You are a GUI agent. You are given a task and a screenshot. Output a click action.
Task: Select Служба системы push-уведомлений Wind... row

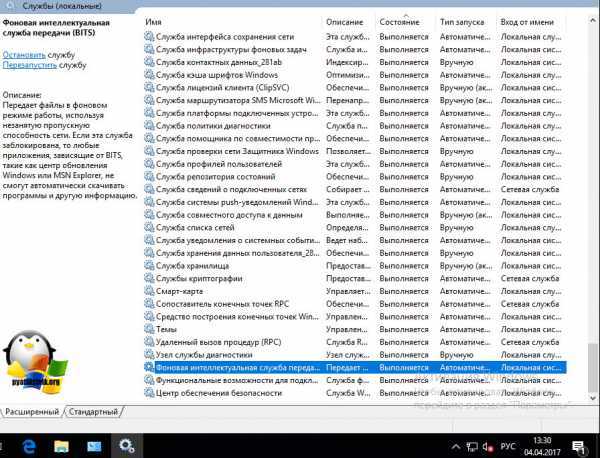click(355, 202)
